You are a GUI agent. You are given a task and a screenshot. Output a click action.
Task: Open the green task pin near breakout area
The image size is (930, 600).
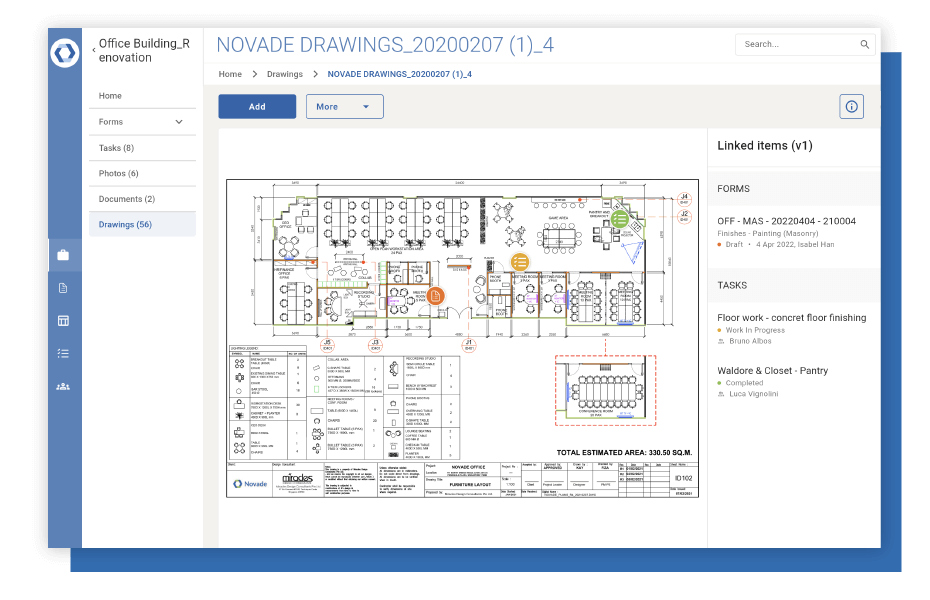[x=620, y=219]
